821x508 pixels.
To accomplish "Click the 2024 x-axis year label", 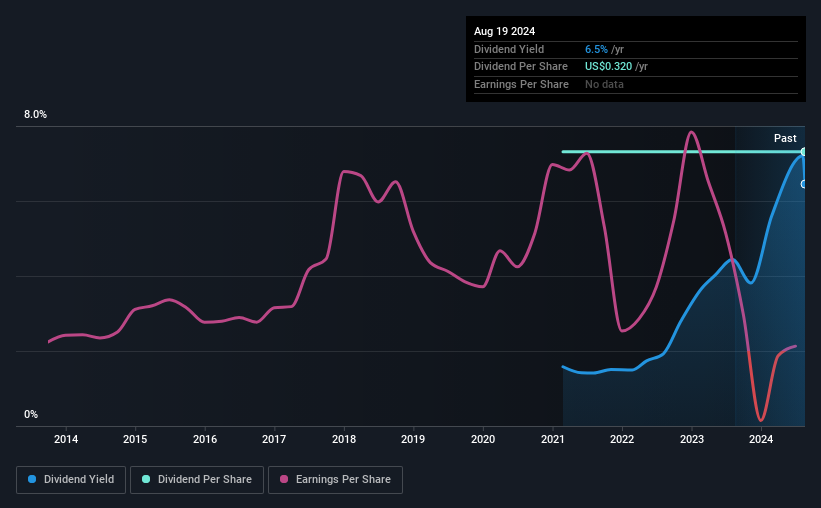I will [761, 439].
